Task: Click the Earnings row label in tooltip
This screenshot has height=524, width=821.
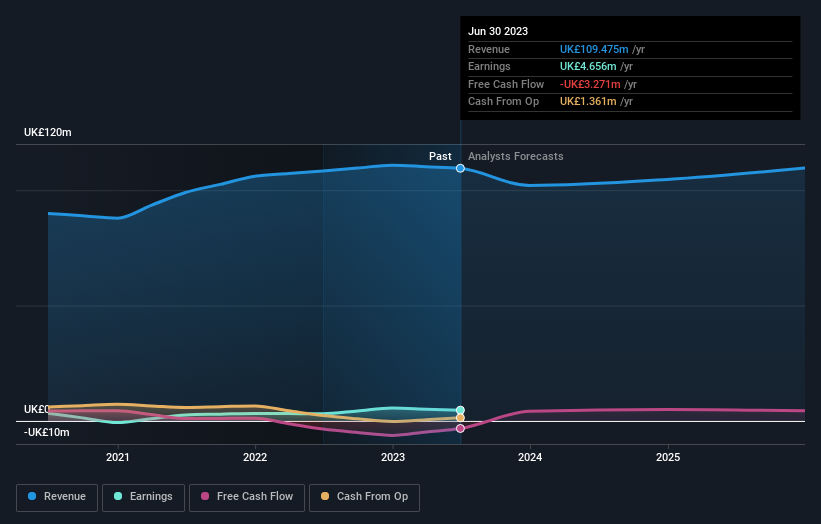Action: [489, 66]
